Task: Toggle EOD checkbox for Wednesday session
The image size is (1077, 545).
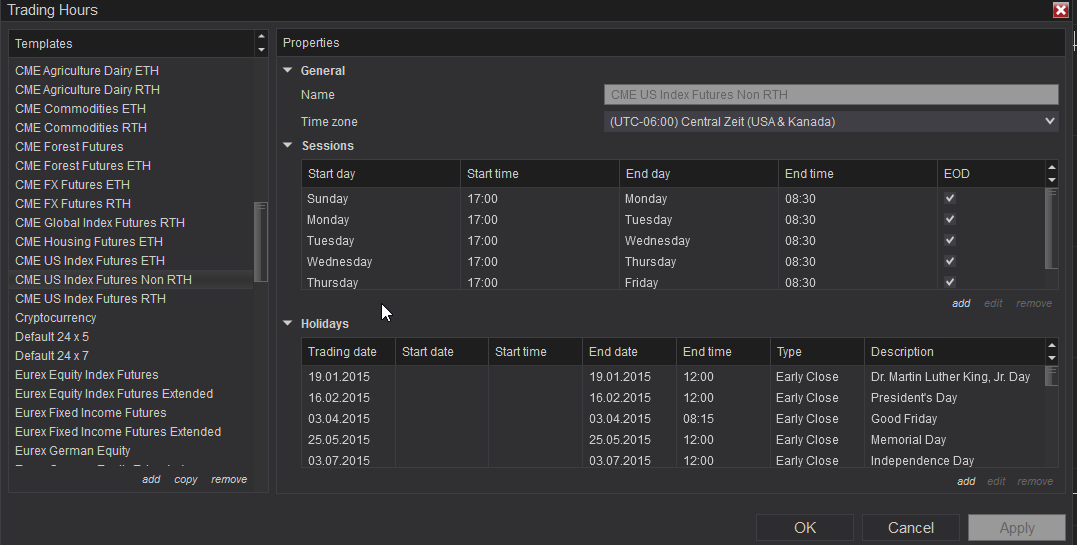Action: click(950, 261)
